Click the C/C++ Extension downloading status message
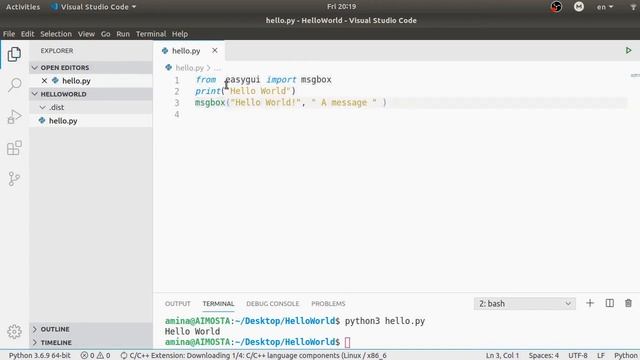The height and width of the screenshot is (360, 640). pos(253,356)
